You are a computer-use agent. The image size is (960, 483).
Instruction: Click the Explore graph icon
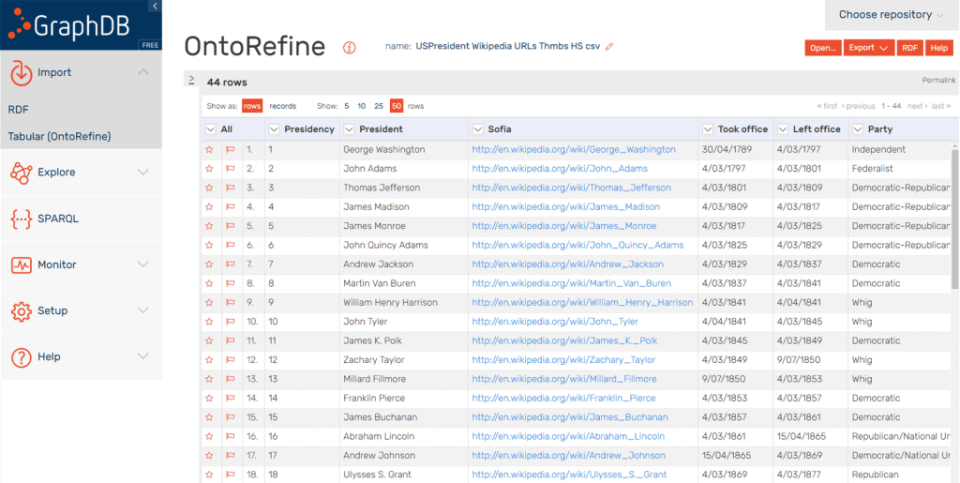[22, 173]
